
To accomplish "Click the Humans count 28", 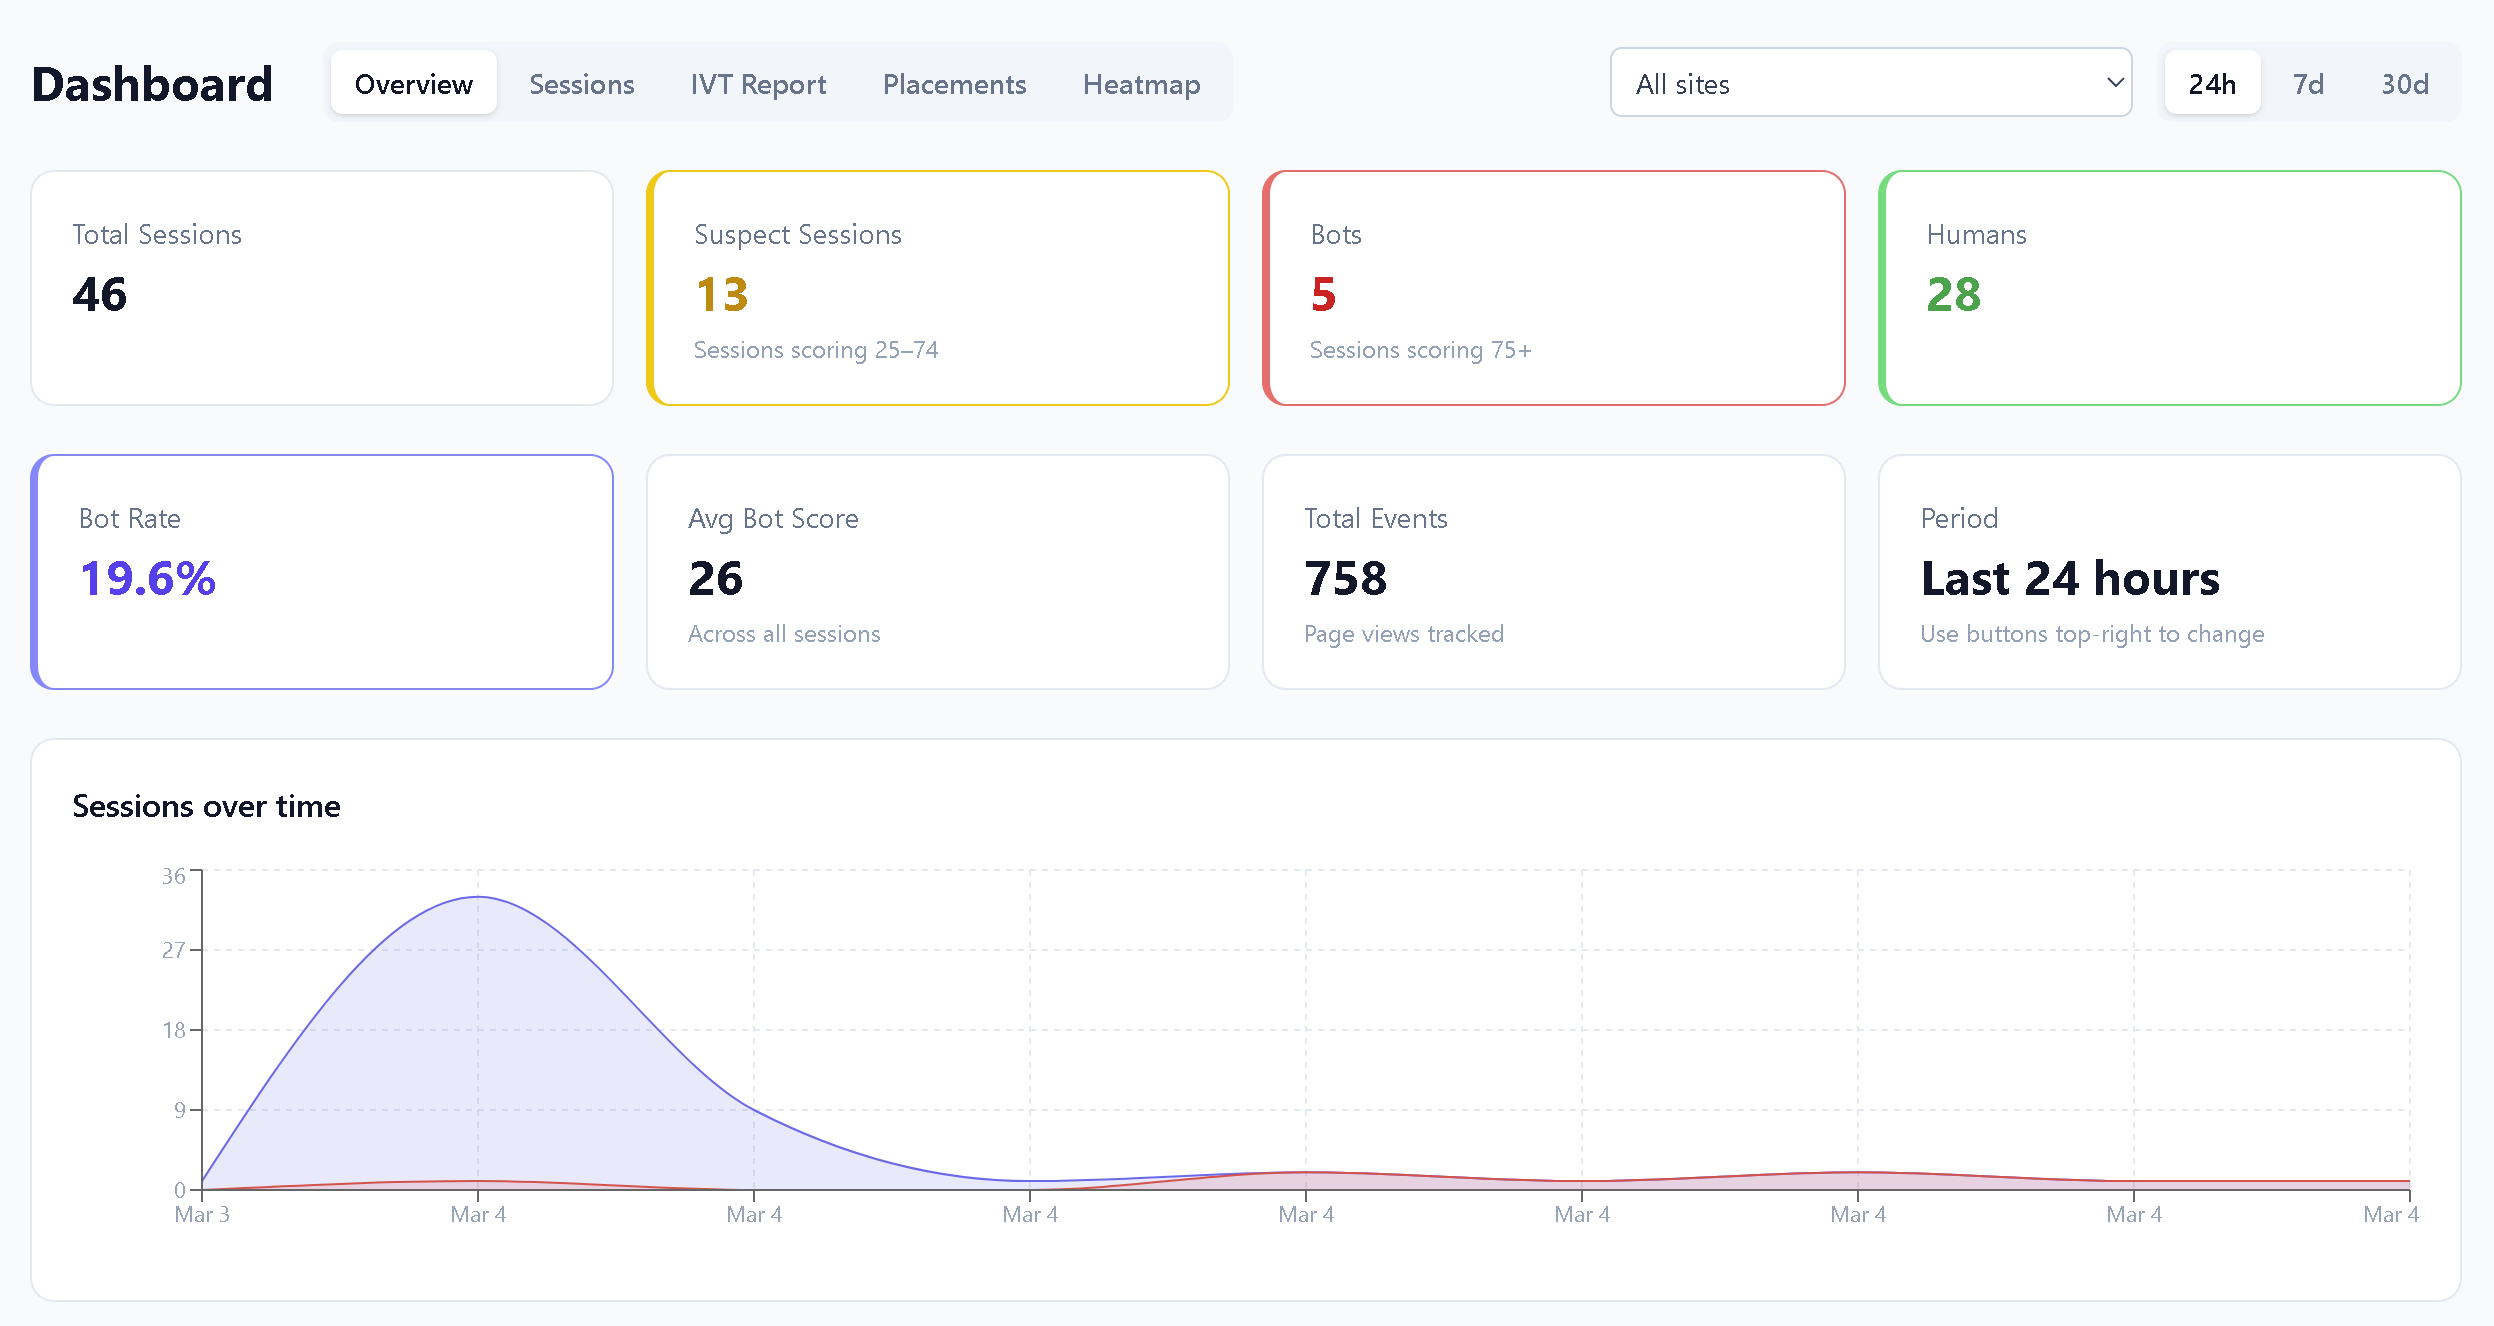I will [x=1953, y=294].
